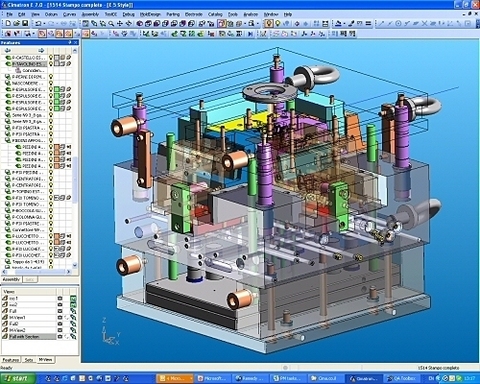Toggle light bulb visibility for first tree item

51,57
